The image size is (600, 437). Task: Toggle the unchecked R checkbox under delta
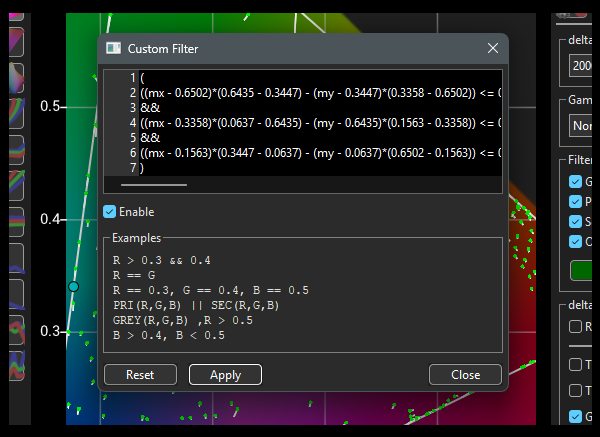click(575, 327)
